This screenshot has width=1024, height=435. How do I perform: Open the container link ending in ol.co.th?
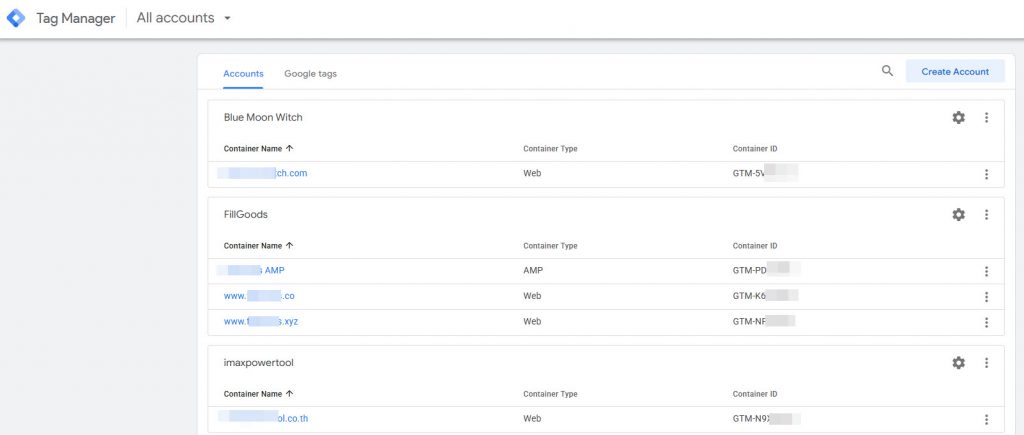263,419
